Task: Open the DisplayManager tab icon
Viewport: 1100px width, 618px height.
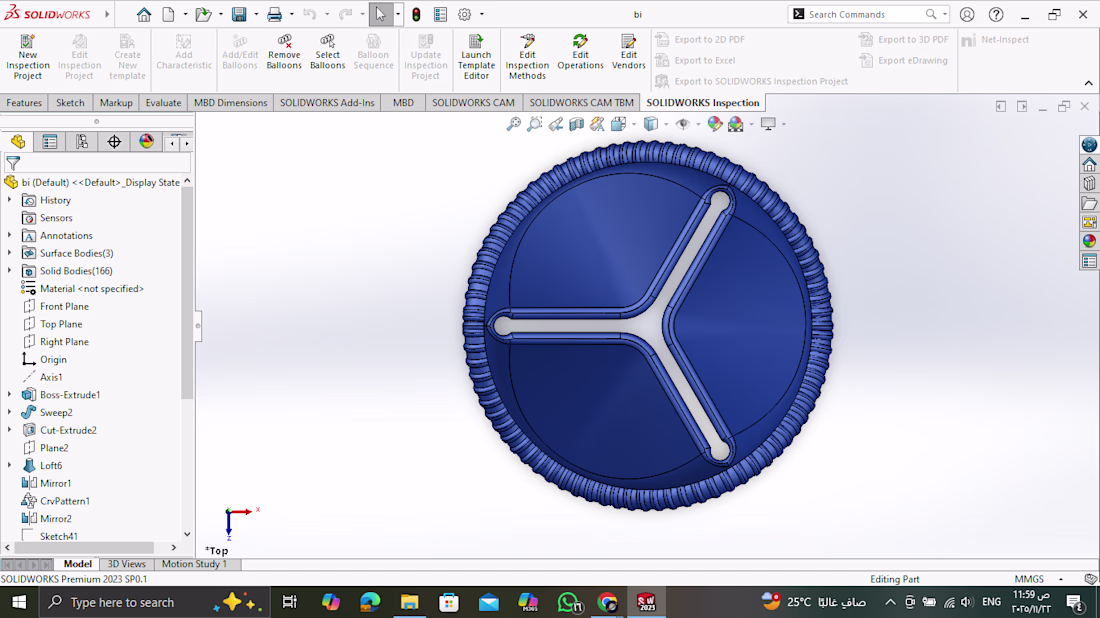Action: tap(146, 142)
